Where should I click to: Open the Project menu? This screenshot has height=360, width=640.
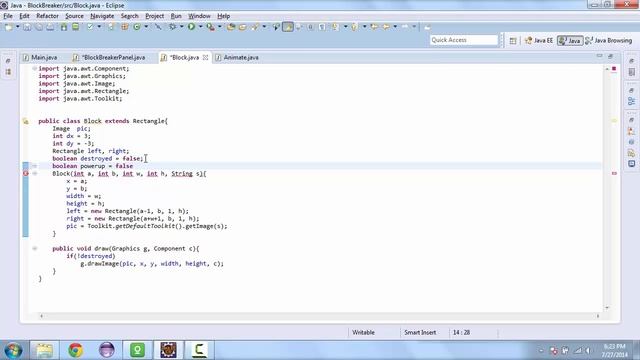[x=154, y=16]
